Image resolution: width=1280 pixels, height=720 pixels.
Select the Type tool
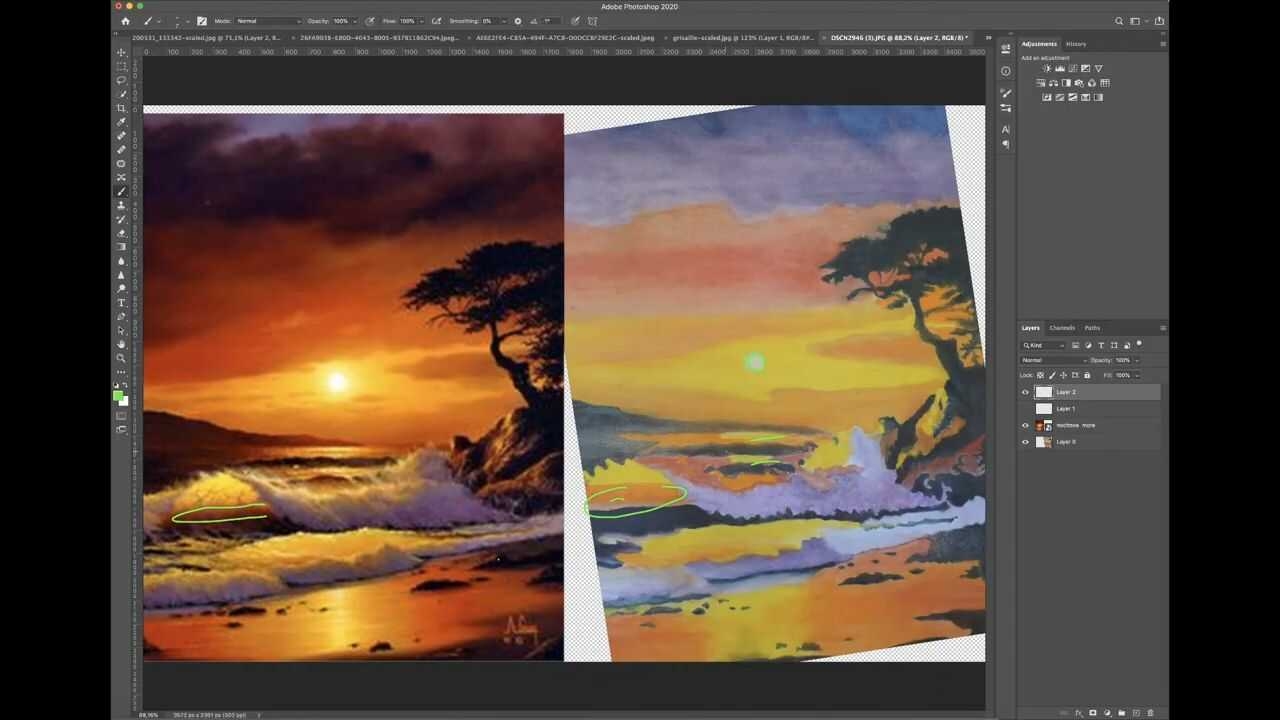coord(122,302)
